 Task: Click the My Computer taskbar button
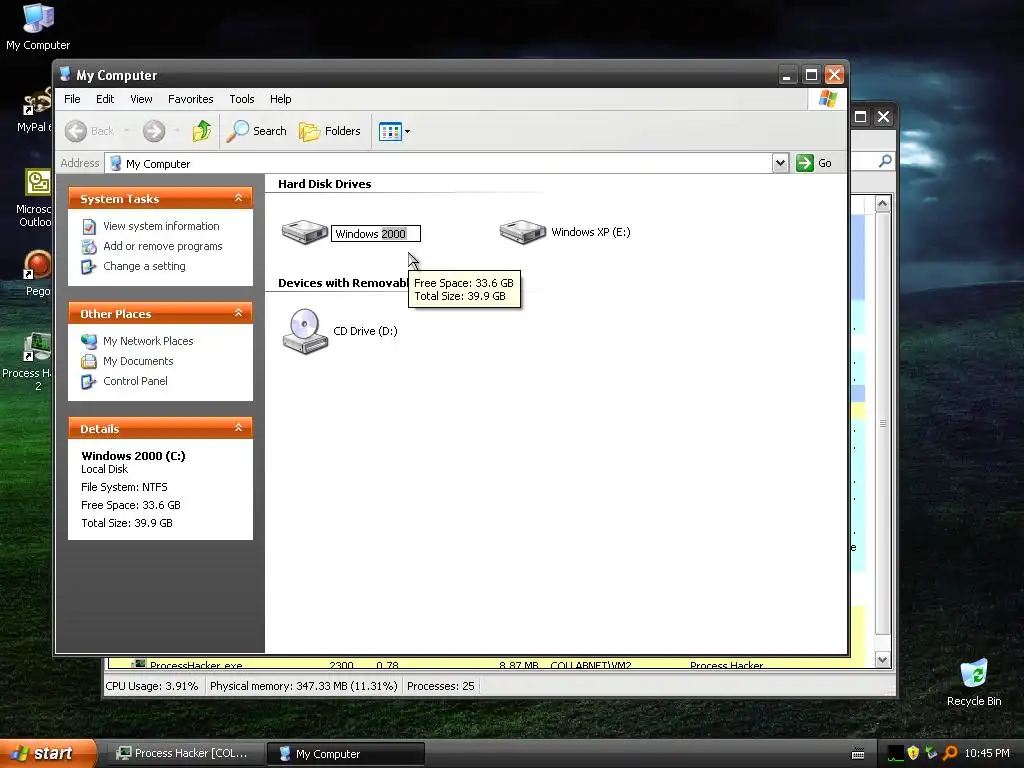tap(346, 754)
